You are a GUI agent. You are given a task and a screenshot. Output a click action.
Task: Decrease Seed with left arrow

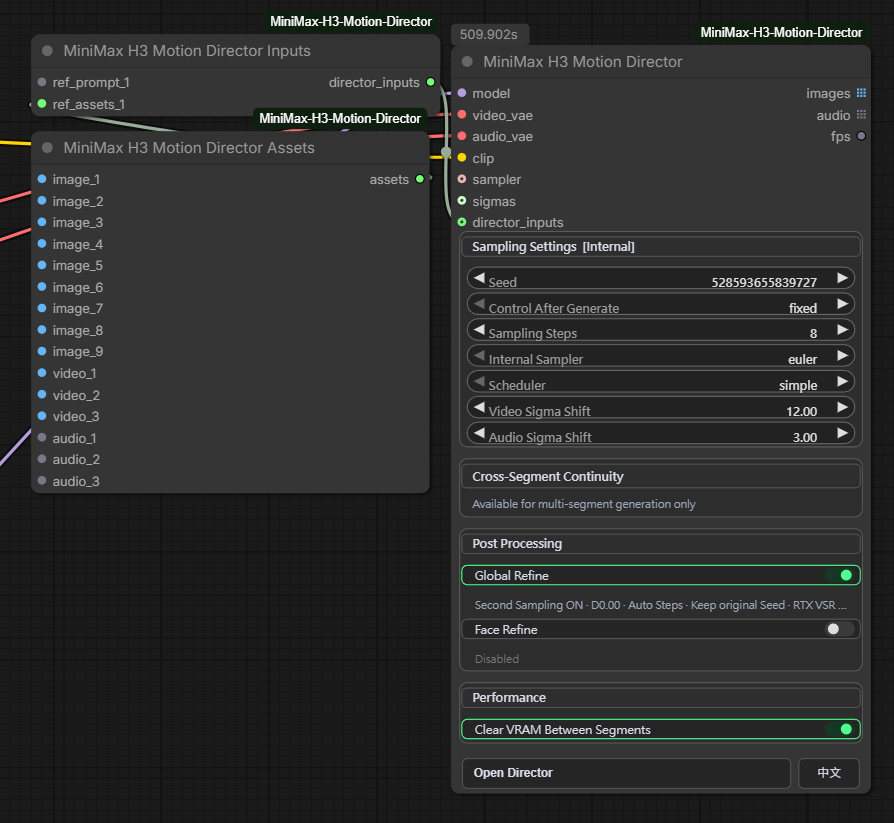(479, 278)
